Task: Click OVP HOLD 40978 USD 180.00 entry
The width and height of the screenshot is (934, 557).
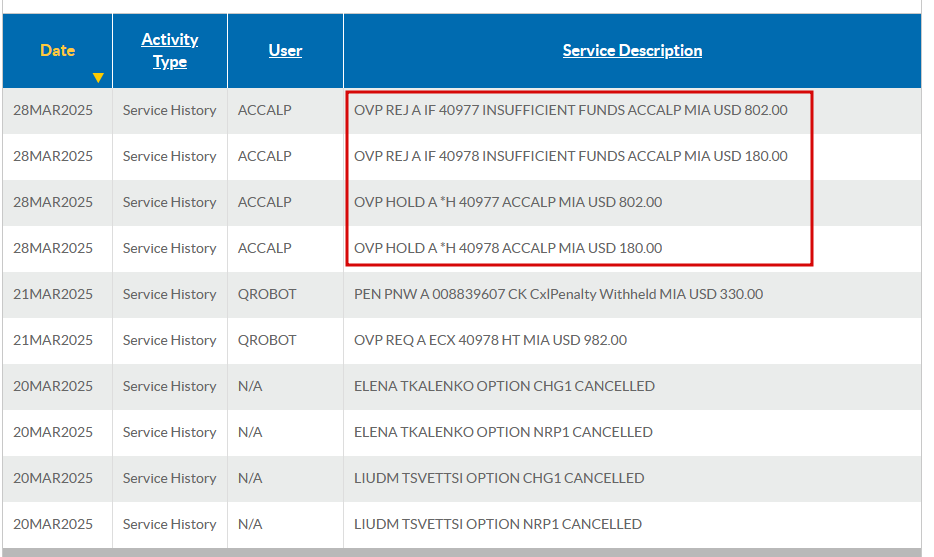Action: coord(508,248)
